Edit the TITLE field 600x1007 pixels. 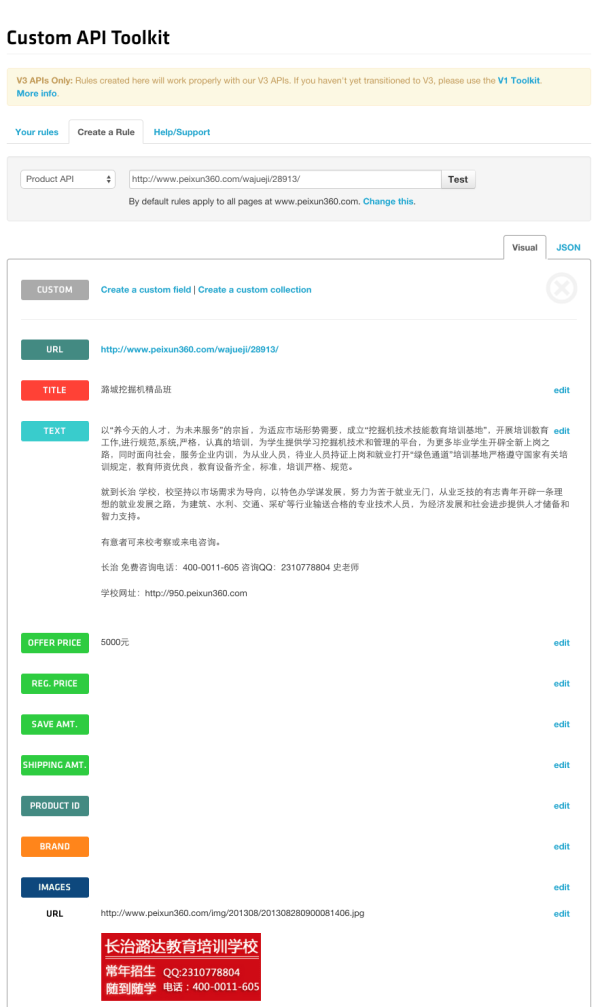pos(561,390)
